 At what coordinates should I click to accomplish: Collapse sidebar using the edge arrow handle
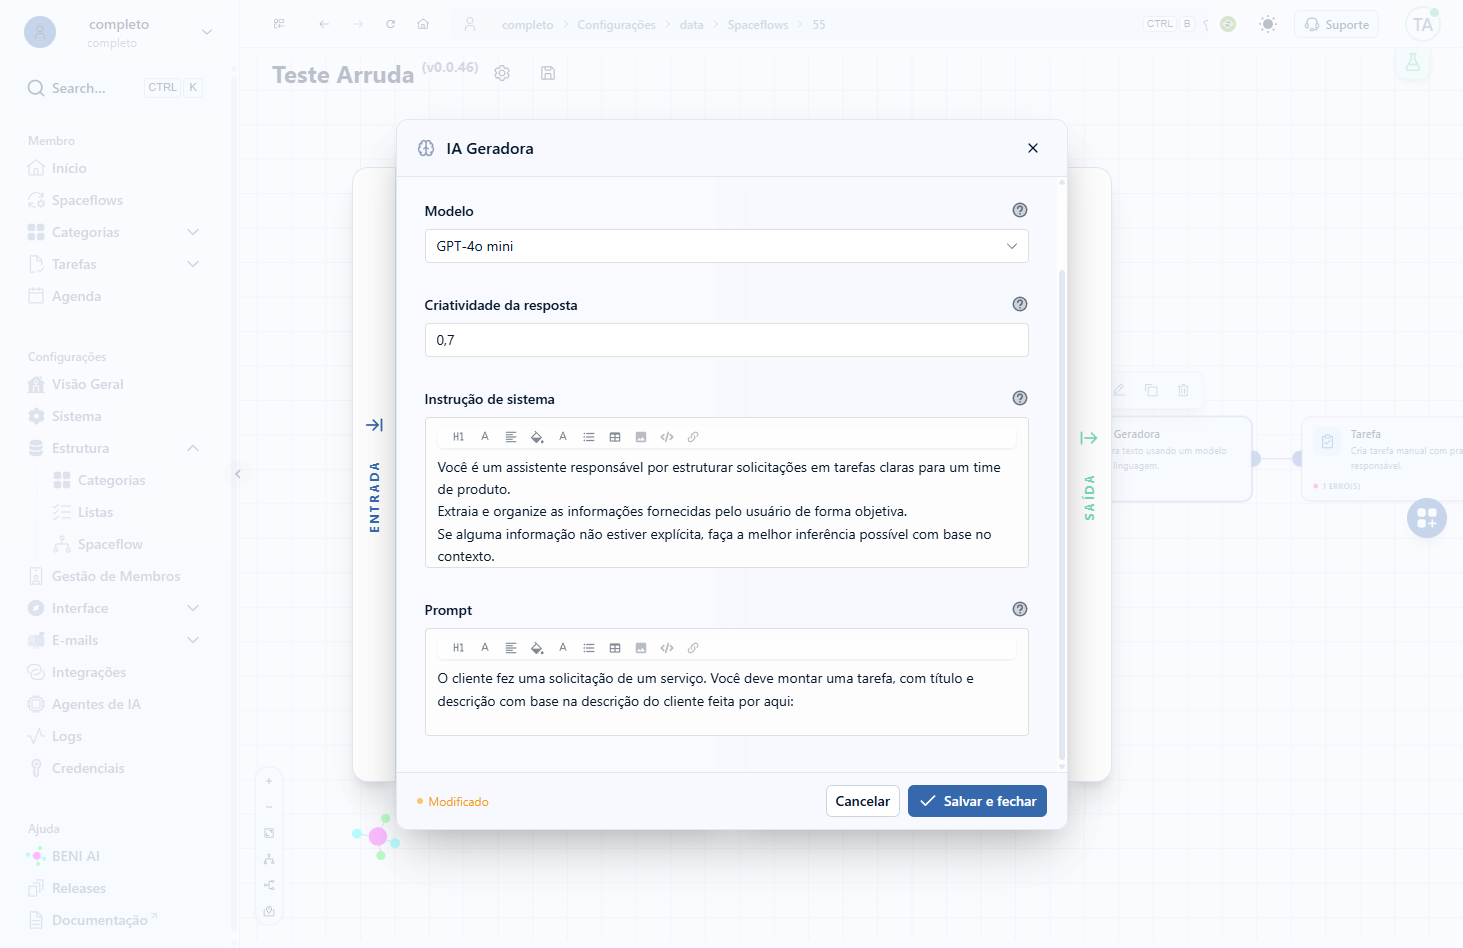coord(237,474)
